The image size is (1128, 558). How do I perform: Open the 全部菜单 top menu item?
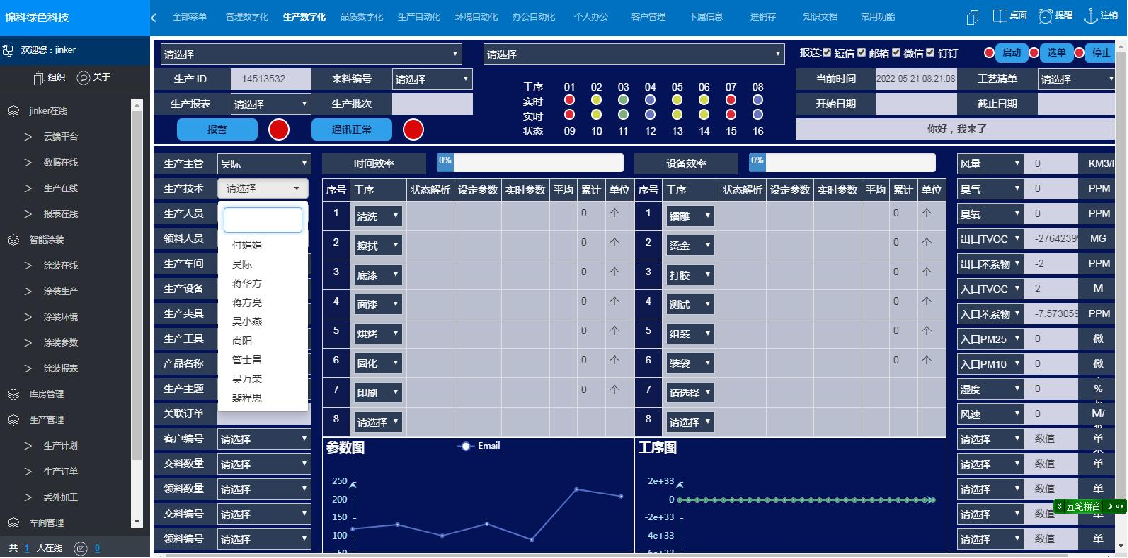pyautogui.click(x=190, y=17)
